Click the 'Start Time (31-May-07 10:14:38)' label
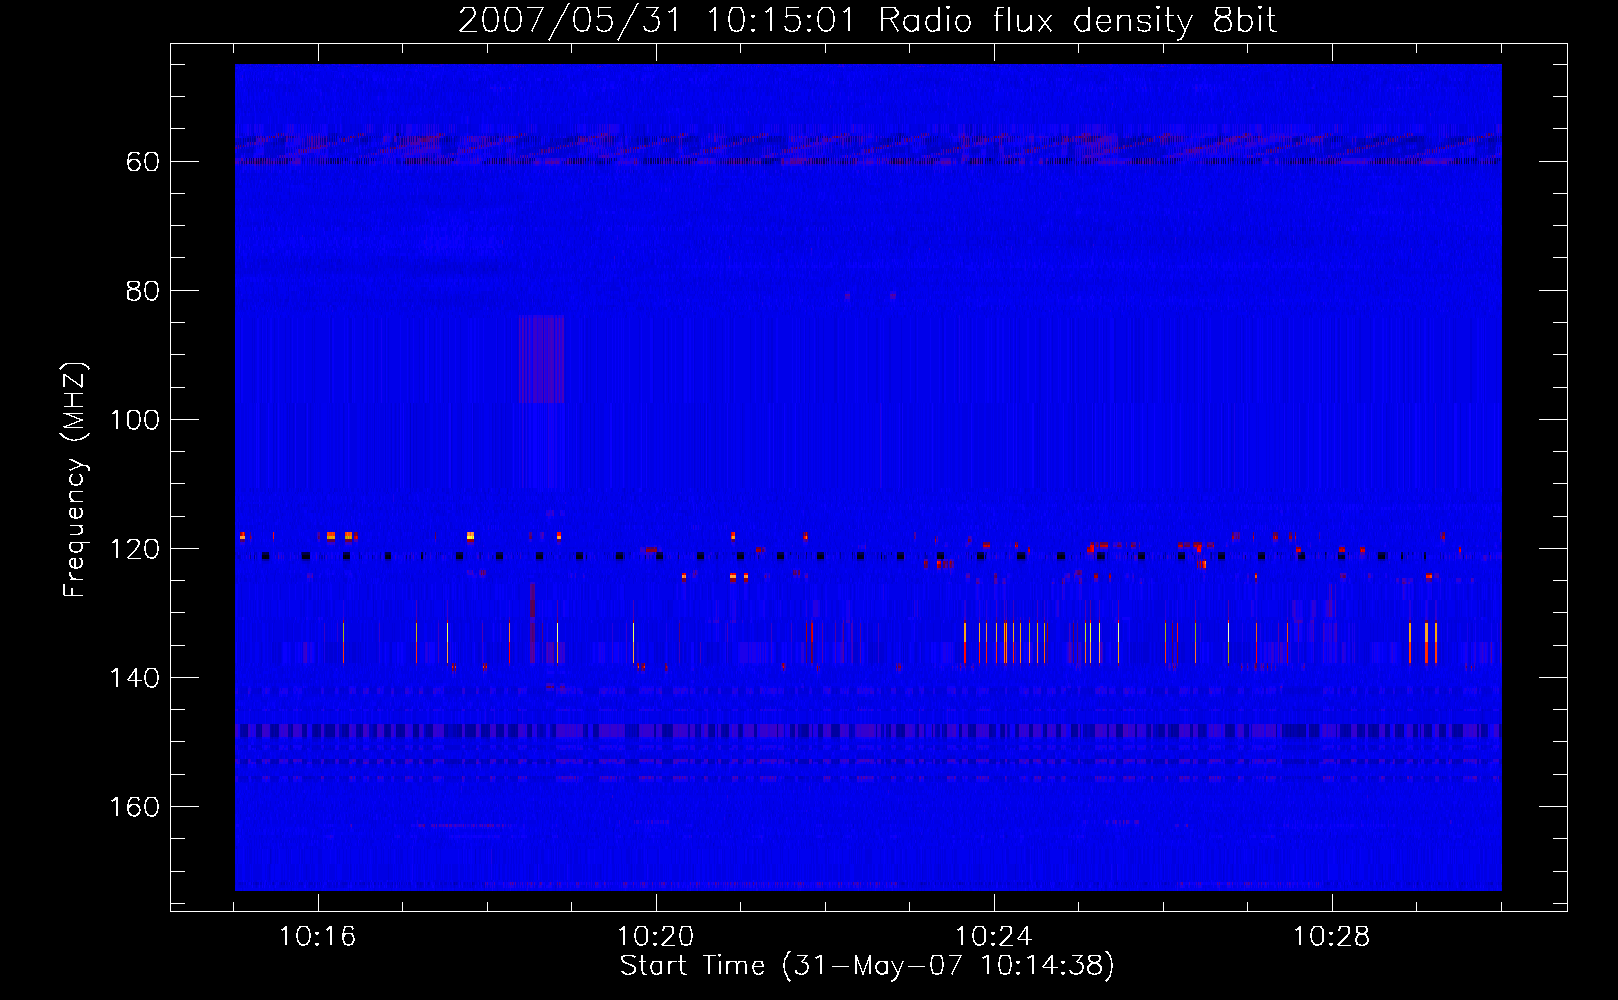1618x1000 pixels. tap(867, 966)
